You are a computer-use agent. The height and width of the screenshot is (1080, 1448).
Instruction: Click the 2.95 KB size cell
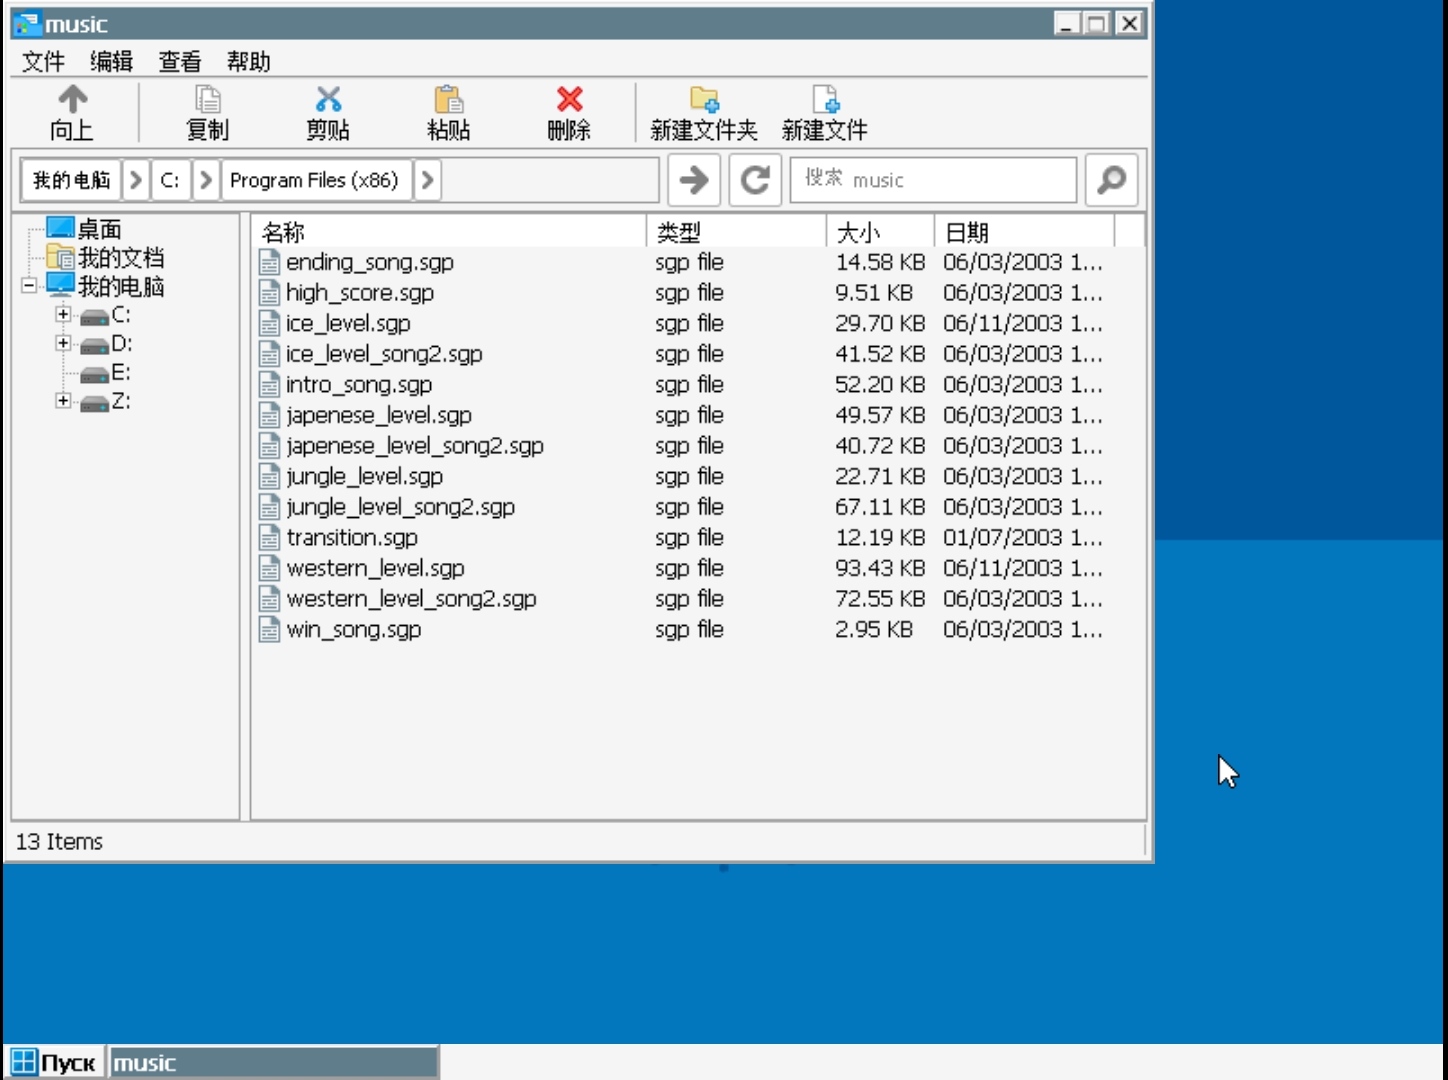tap(874, 630)
